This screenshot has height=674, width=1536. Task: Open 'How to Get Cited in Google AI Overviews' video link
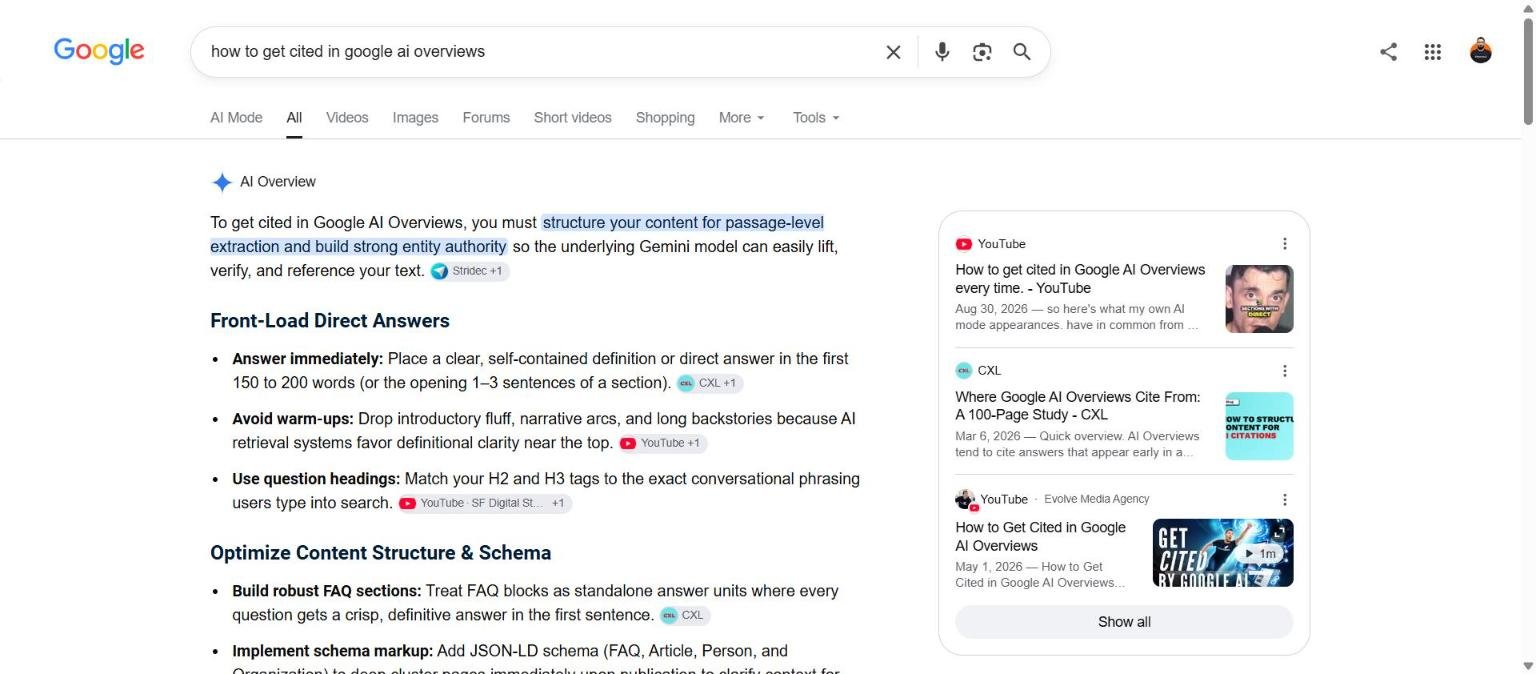pos(1040,536)
